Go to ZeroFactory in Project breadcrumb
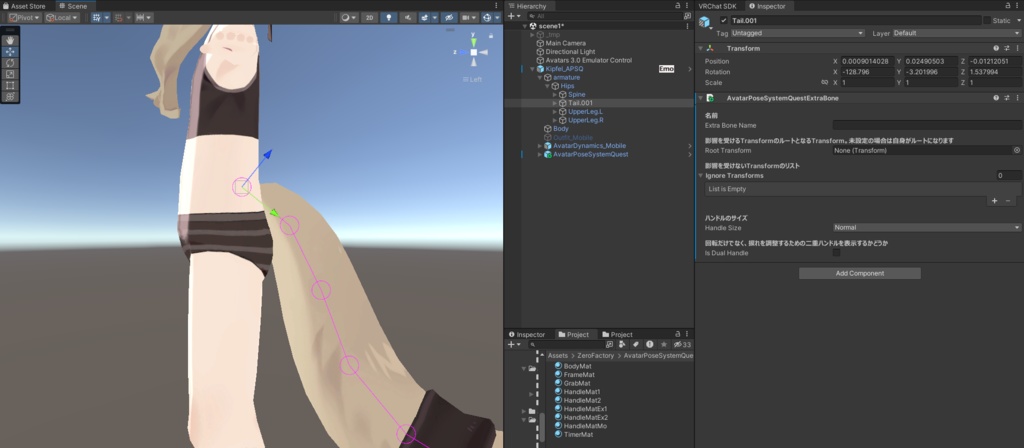The width and height of the screenshot is (1024, 448). [x=596, y=355]
